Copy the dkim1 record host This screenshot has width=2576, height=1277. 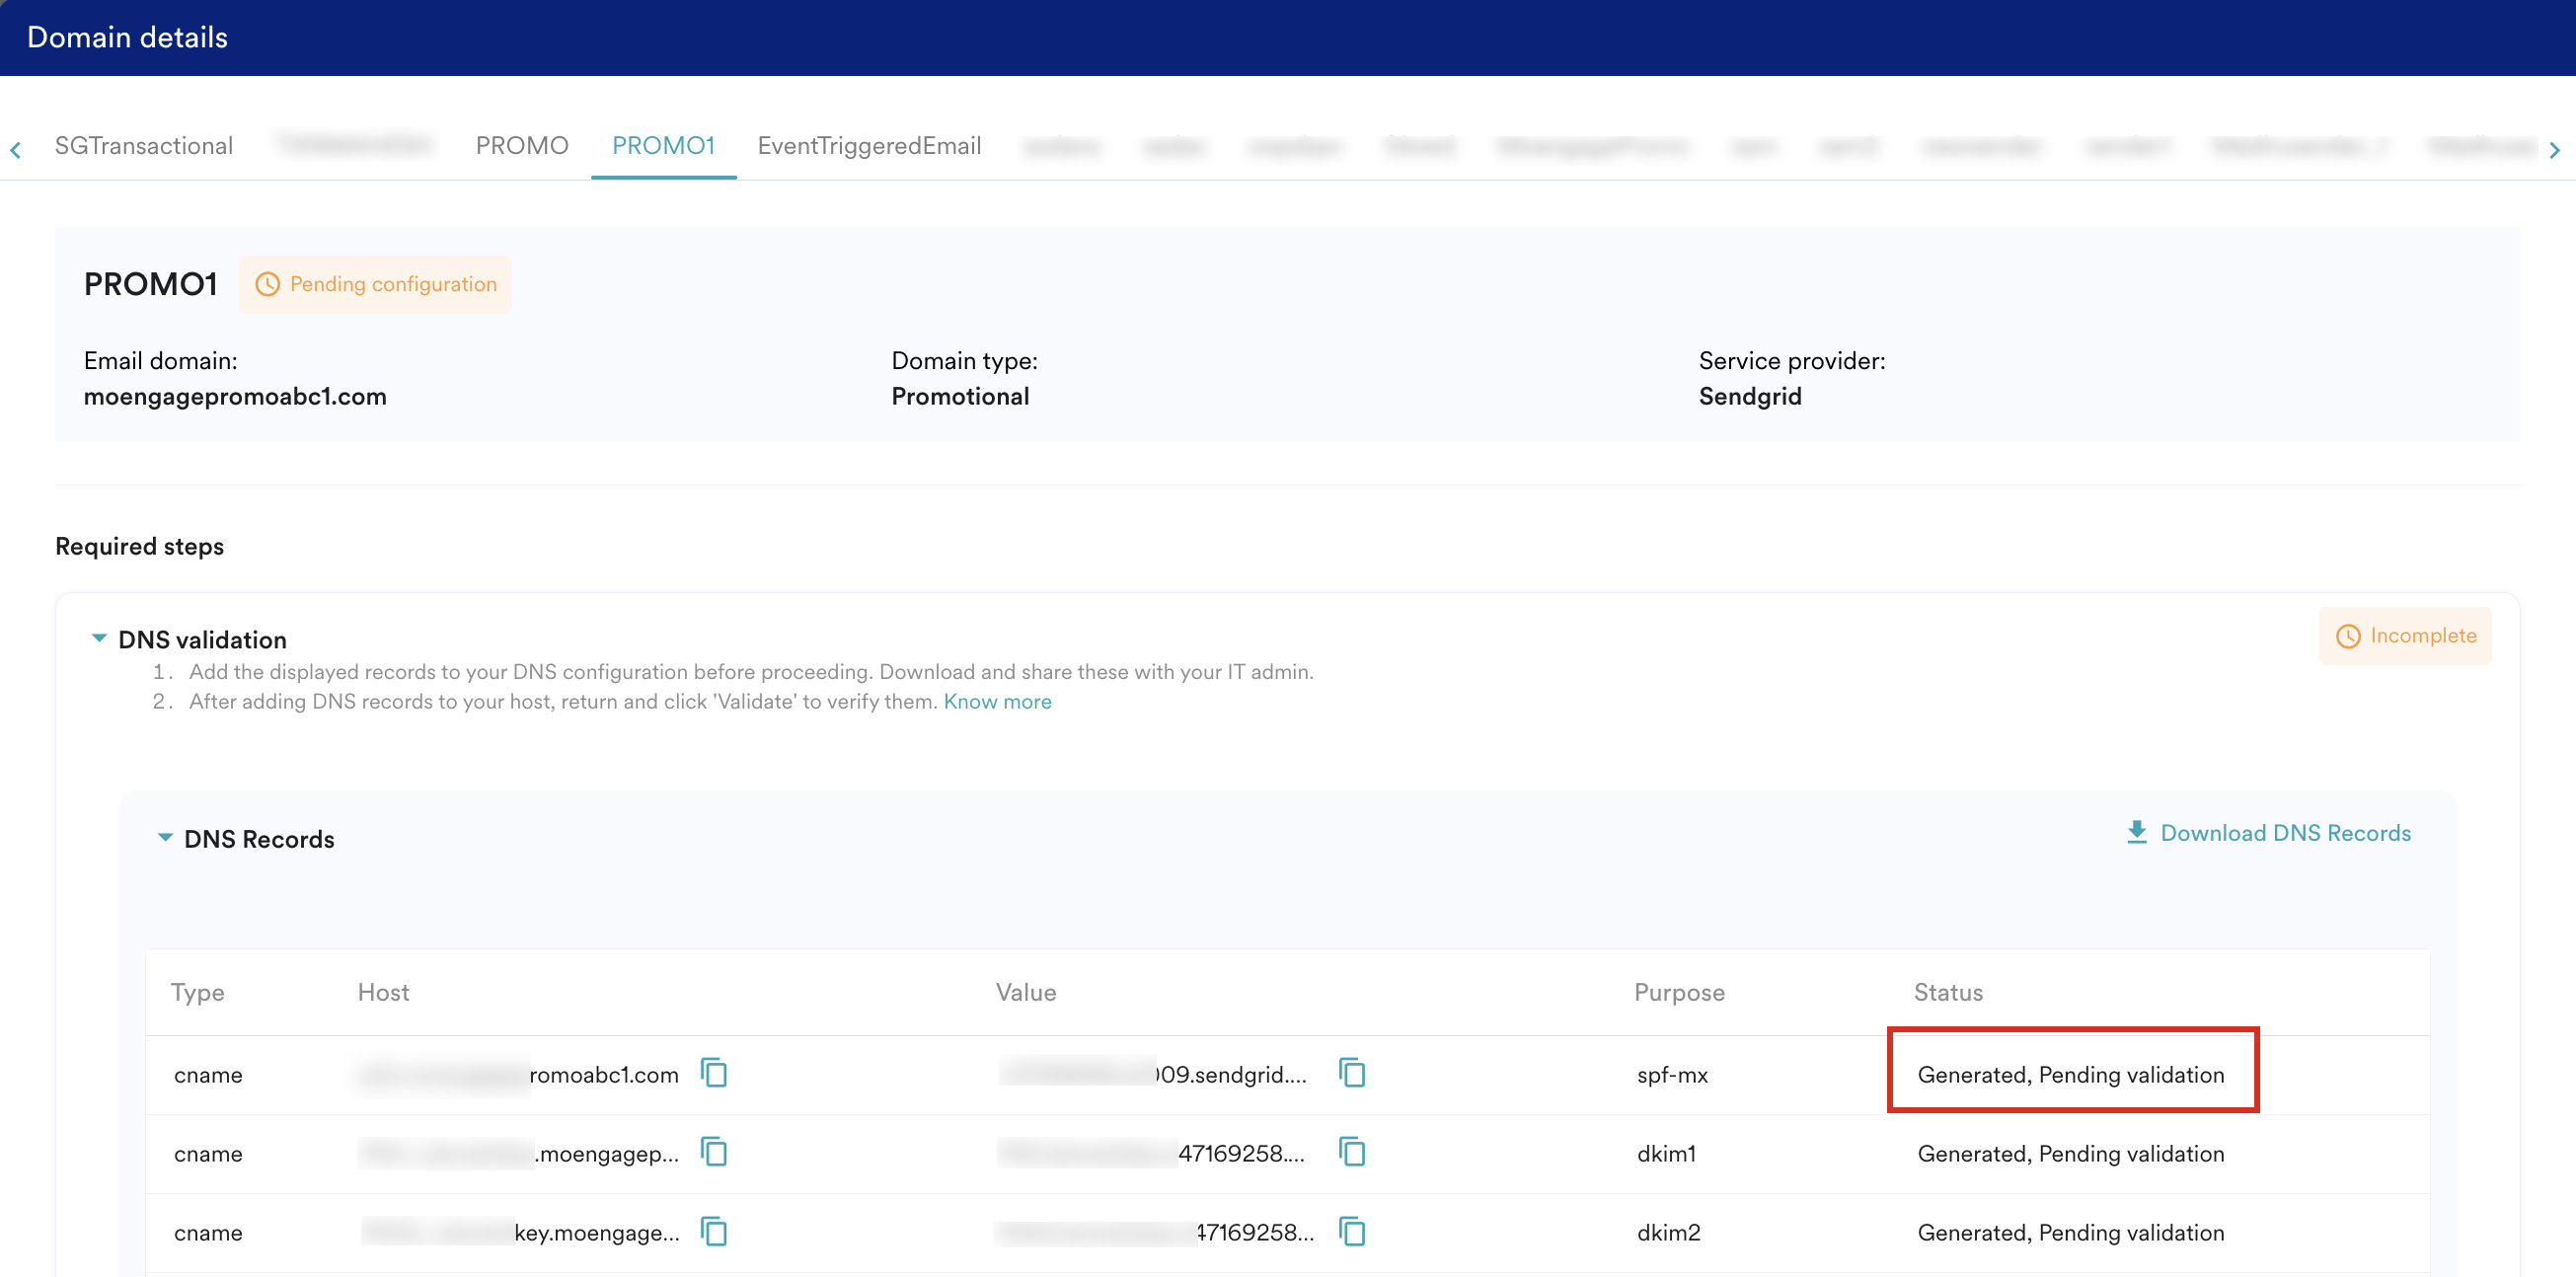click(714, 1152)
